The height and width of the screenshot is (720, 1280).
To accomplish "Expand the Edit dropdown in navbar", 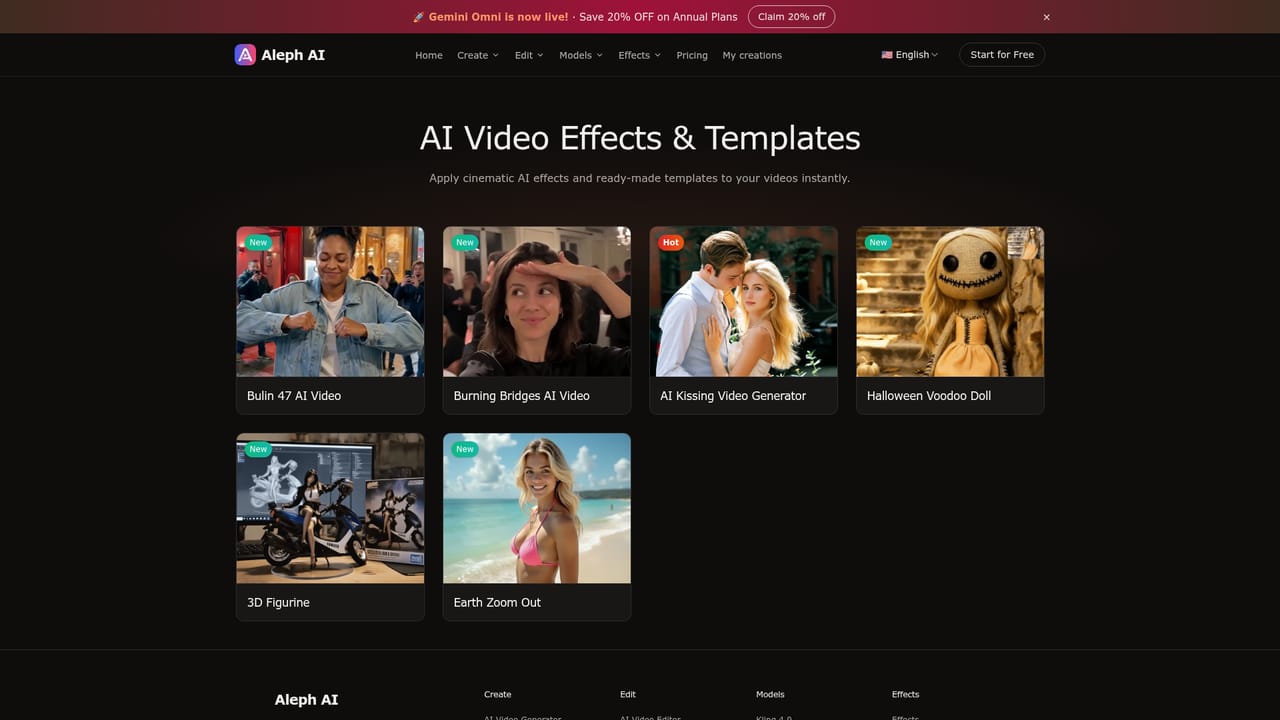I will [x=529, y=55].
